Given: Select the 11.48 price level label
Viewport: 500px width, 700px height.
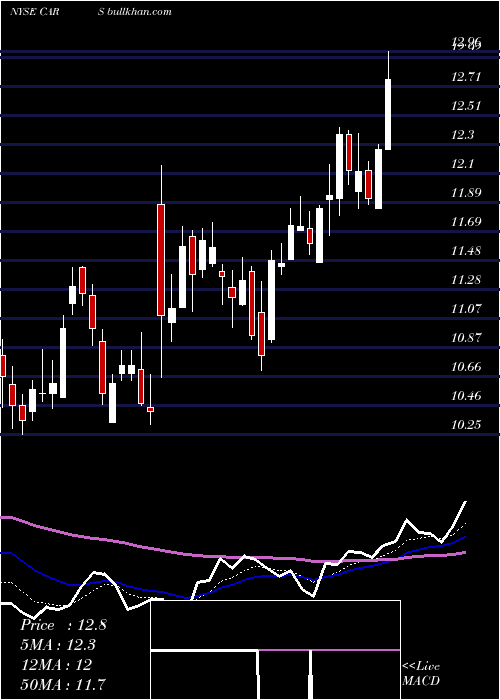Looking at the screenshot, I should click(466, 251).
